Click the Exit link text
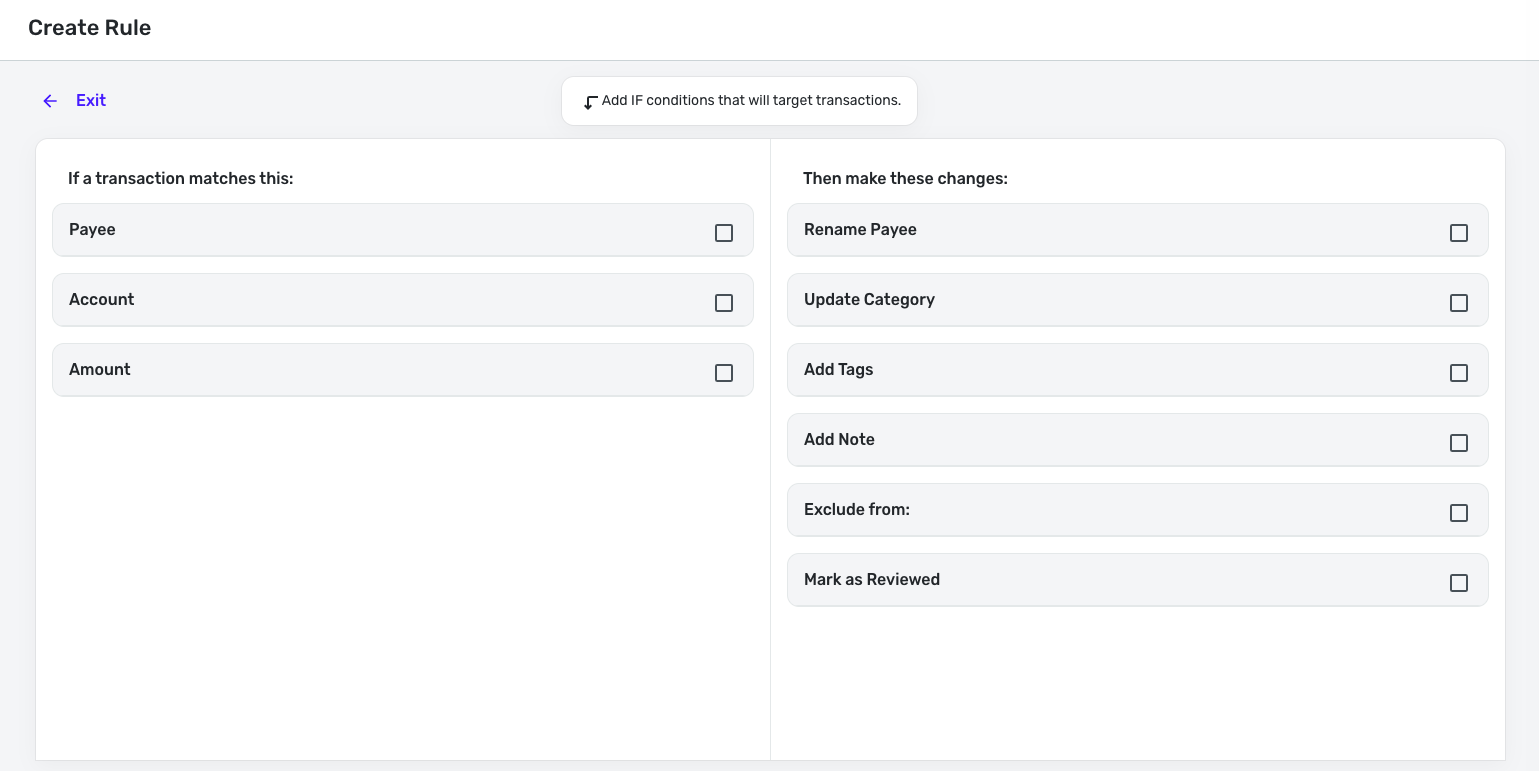1539x771 pixels. (x=91, y=100)
